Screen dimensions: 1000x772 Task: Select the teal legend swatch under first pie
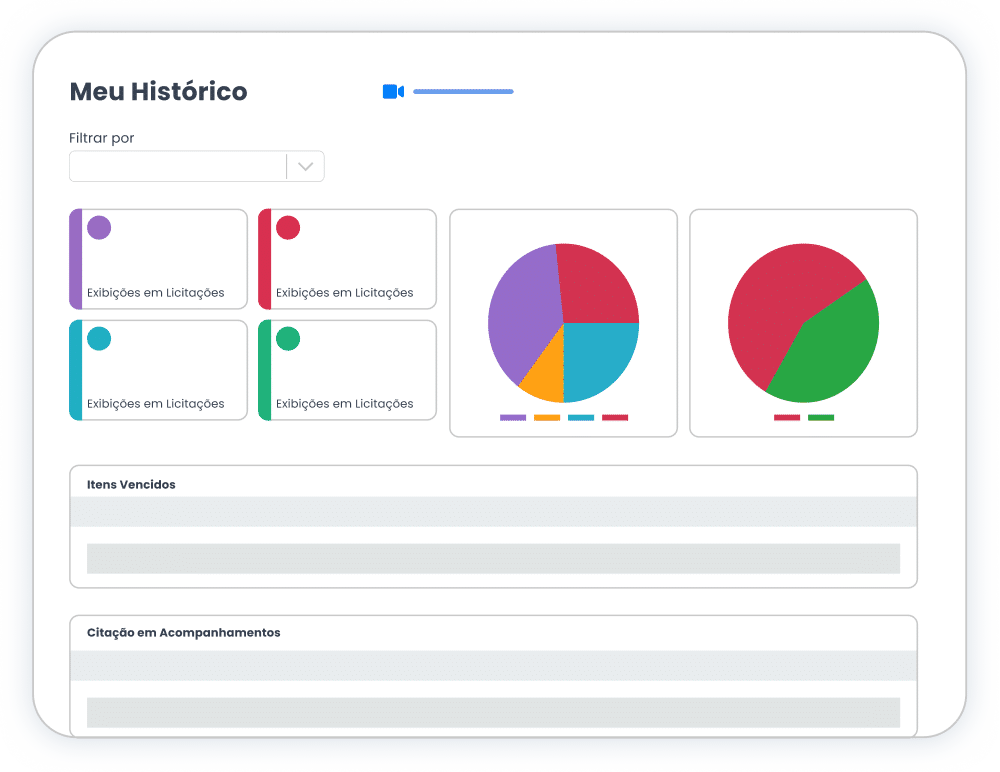click(581, 417)
